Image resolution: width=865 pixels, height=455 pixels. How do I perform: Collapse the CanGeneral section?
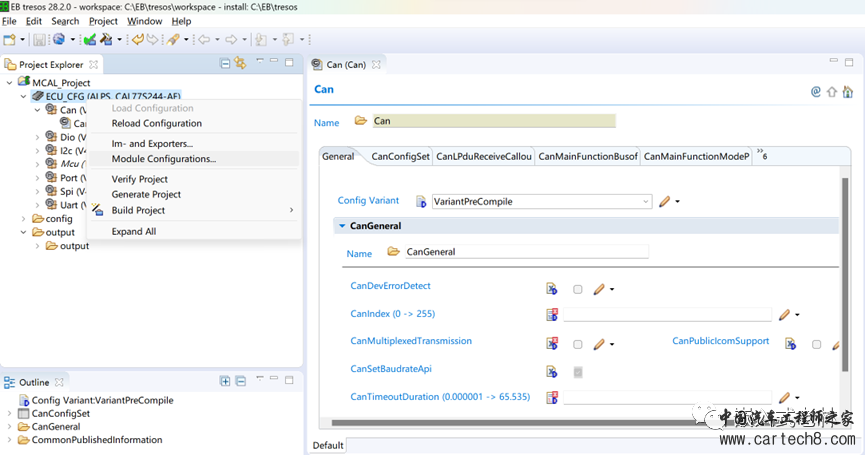coord(342,226)
